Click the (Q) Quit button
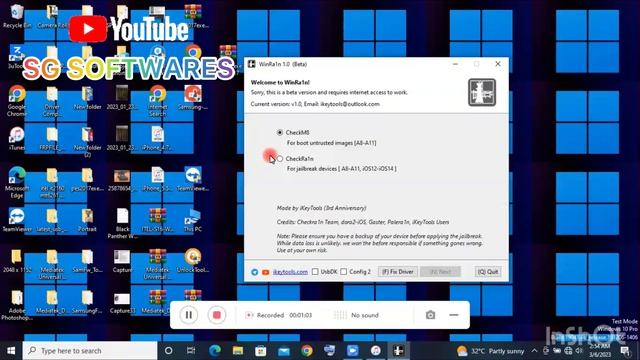Image resolution: width=640 pixels, height=360 pixels. click(488, 272)
